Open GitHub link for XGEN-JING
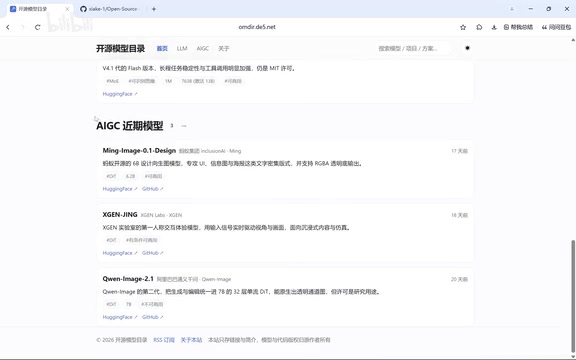Image resolution: width=576 pixels, height=360 pixels. tap(152, 253)
